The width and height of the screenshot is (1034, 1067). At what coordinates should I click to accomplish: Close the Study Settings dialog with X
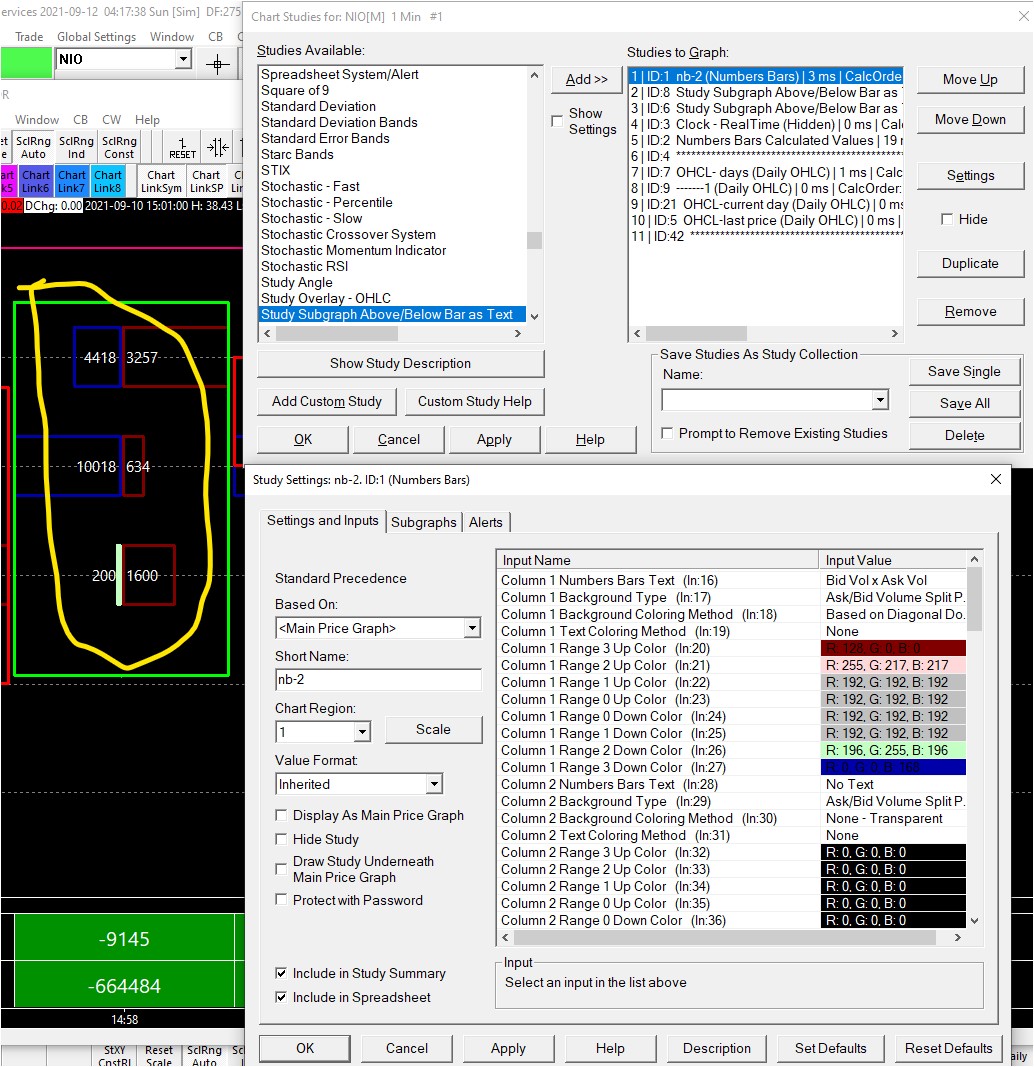(x=995, y=480)
